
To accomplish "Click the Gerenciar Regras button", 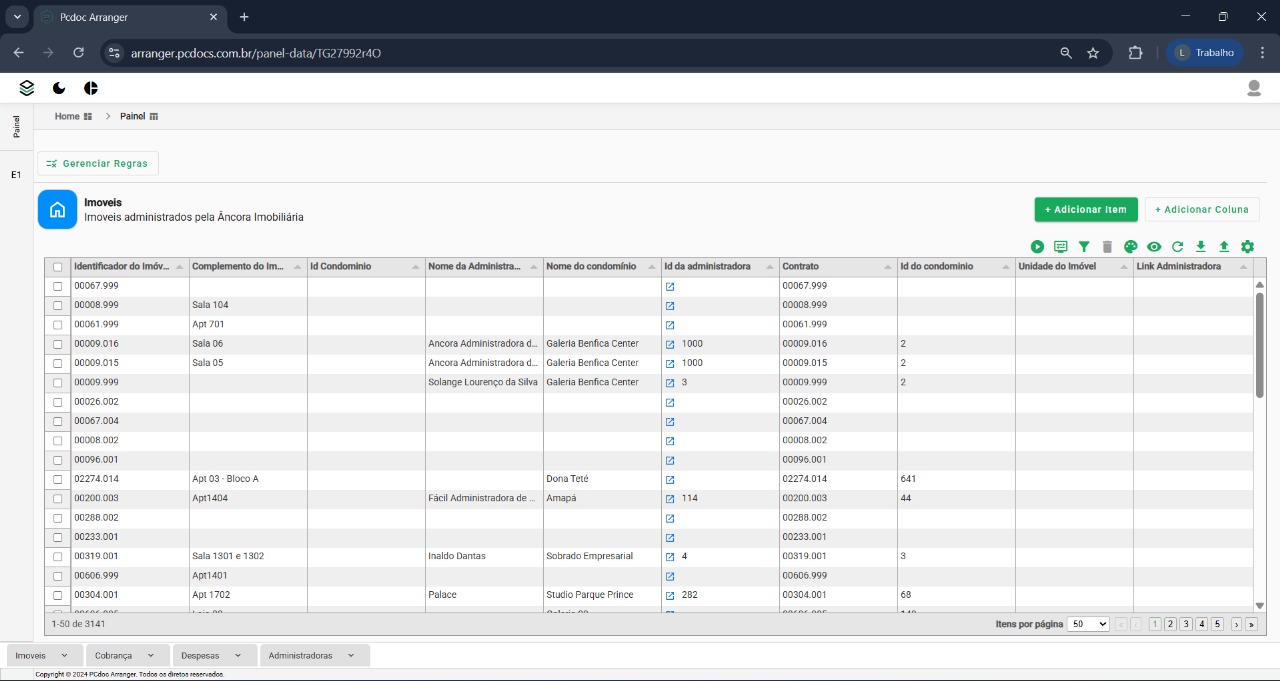I will click(97, 163).
